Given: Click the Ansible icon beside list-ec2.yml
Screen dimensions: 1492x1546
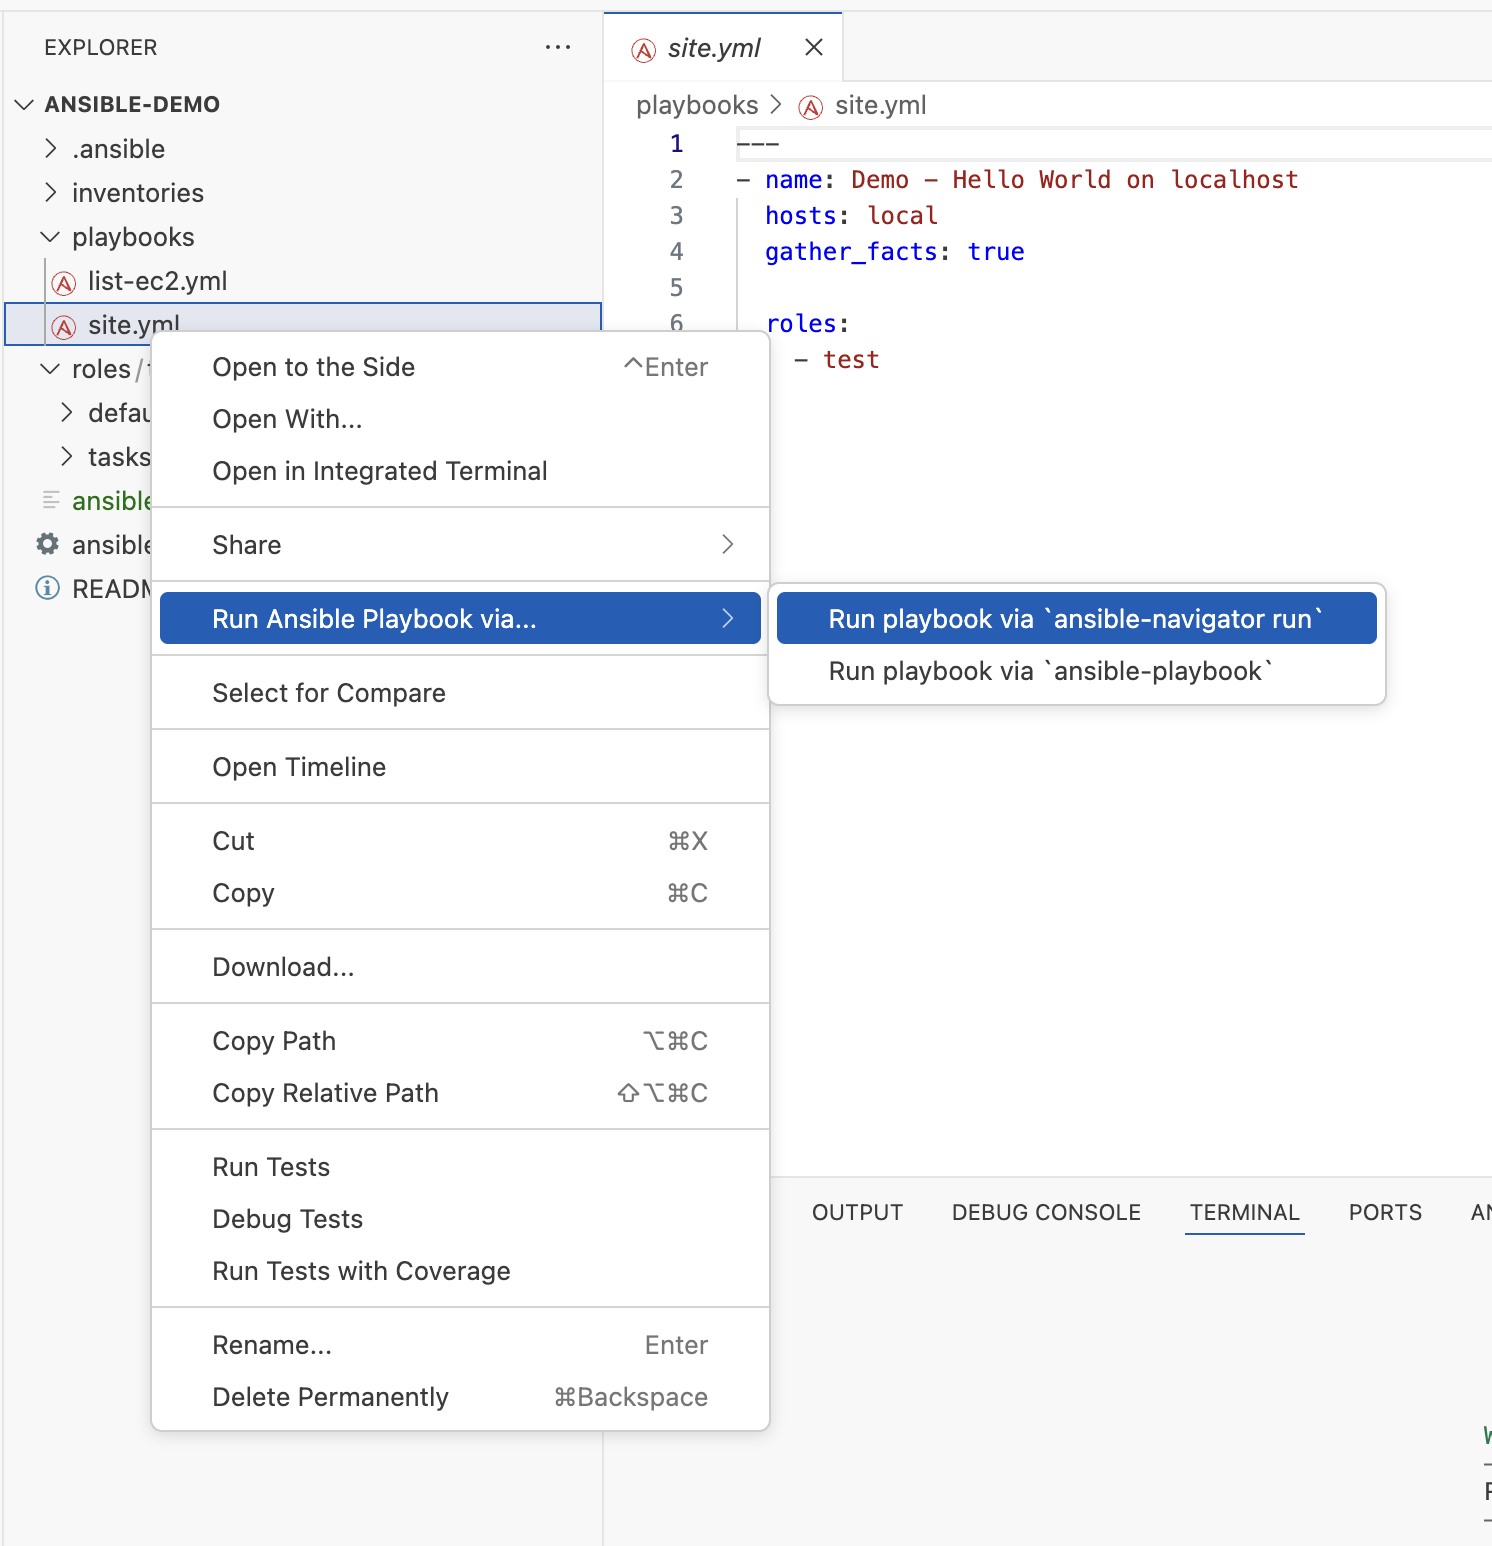Looking at the screenshot, I should (x=64, y=283).
